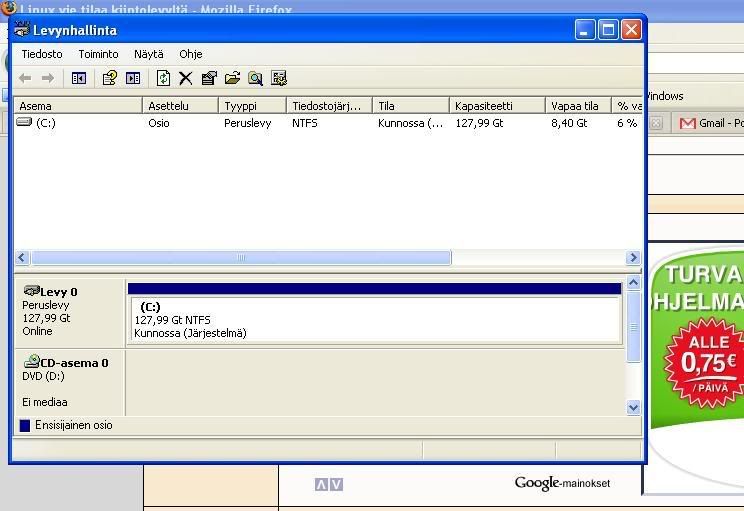Image resolution: width=744 pixels, height=511 pixels.
Task: Click the Refresh toolbar icon
Action: [163, 78]
